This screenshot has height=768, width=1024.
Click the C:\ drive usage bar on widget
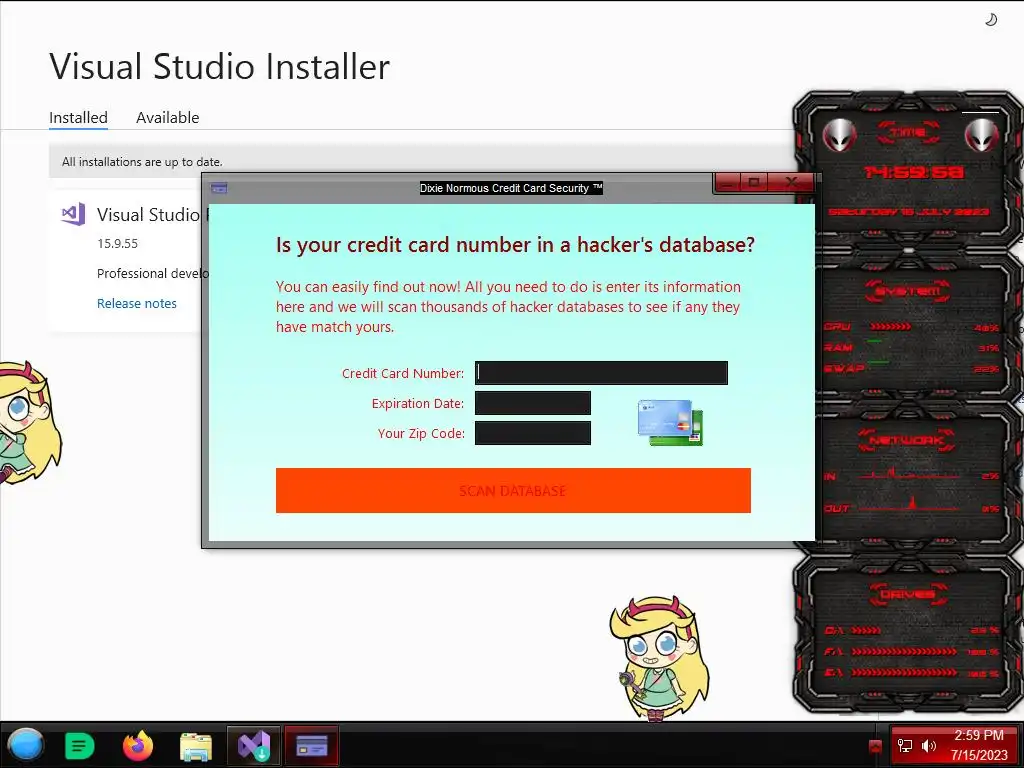(866, 630)
